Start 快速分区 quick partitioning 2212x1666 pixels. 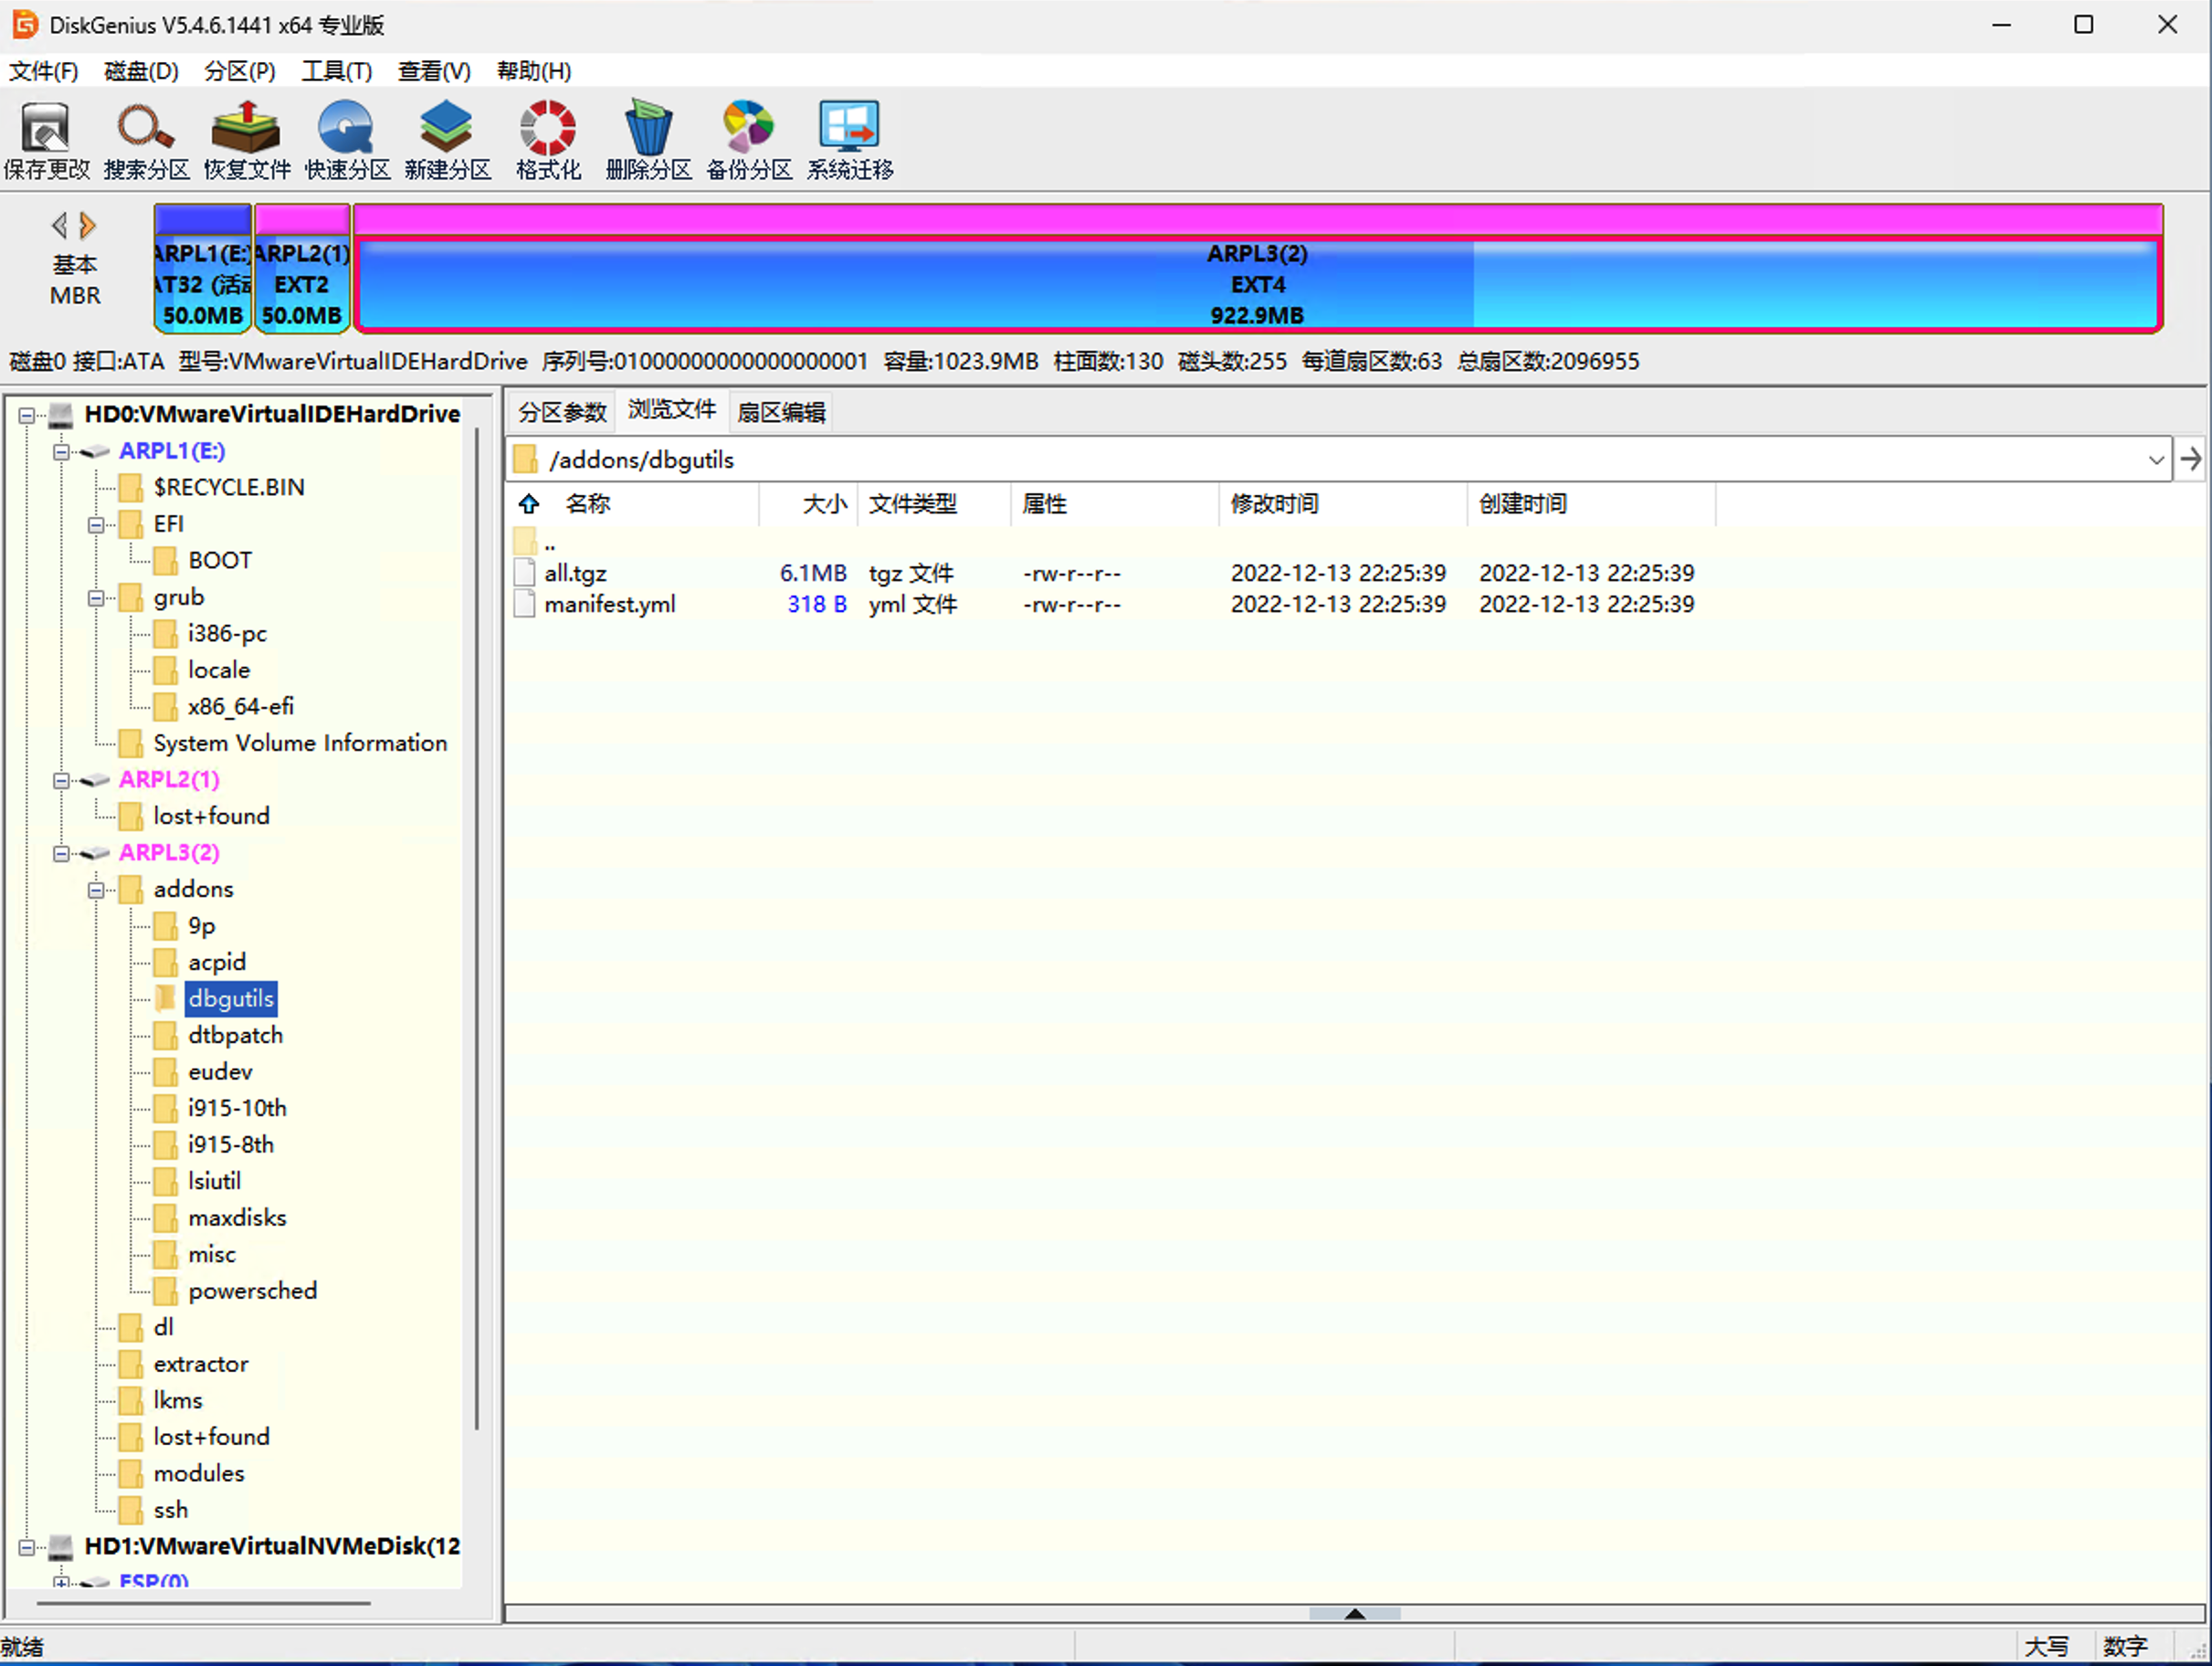tap(346, 138)
